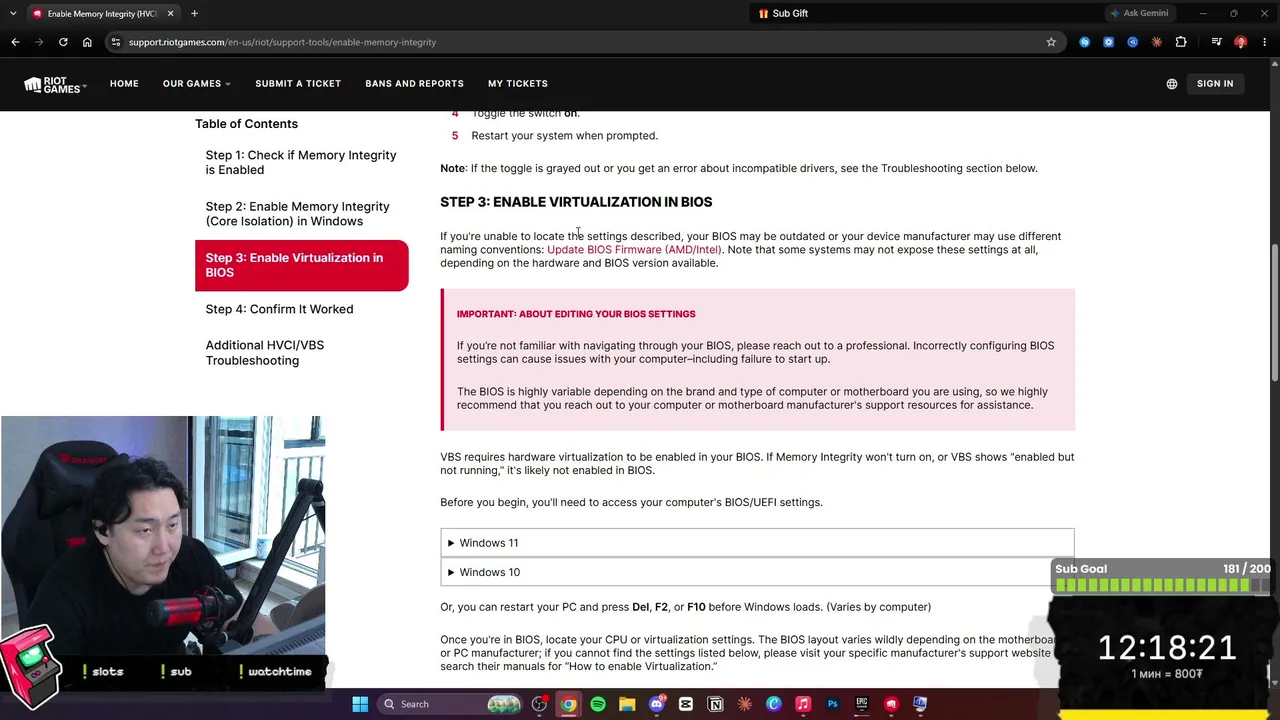Reload the current page
Screen dimensions: 1280x720
pyautogui.click(x=63, y=42)
